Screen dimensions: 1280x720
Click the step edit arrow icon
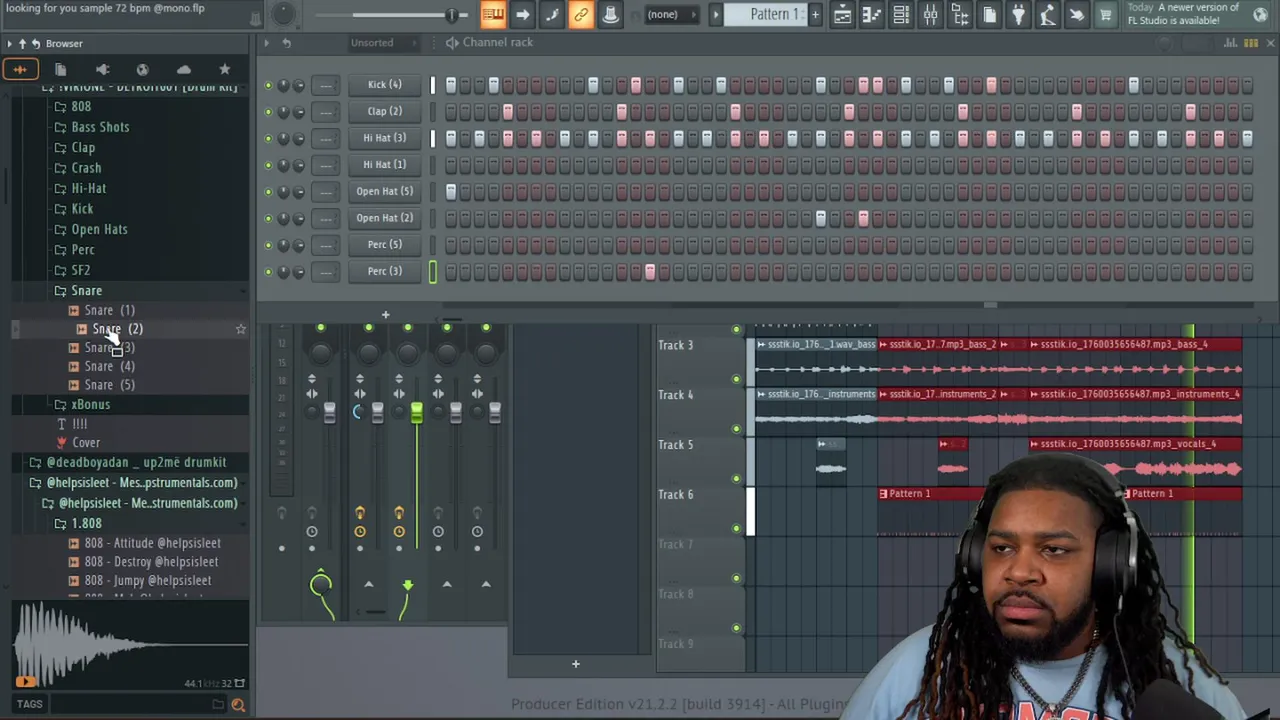[523, 14]
